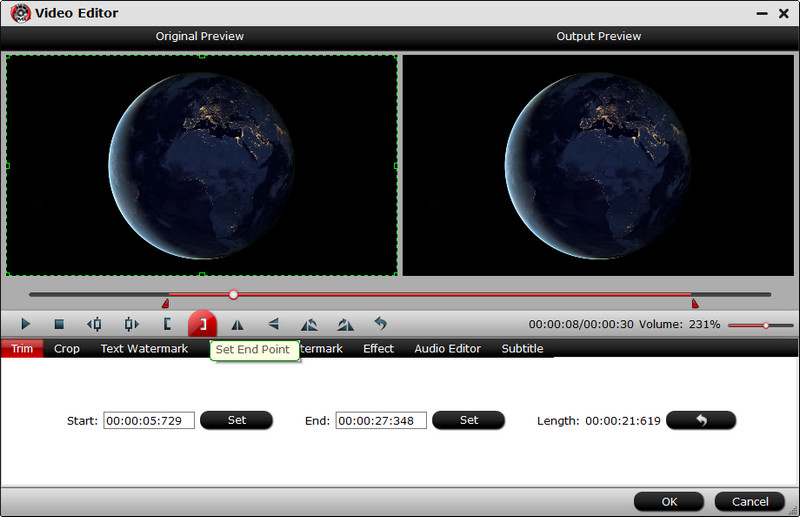
Task: Rotate video 90 degrees counterclockwise
Action: [309, 324]
